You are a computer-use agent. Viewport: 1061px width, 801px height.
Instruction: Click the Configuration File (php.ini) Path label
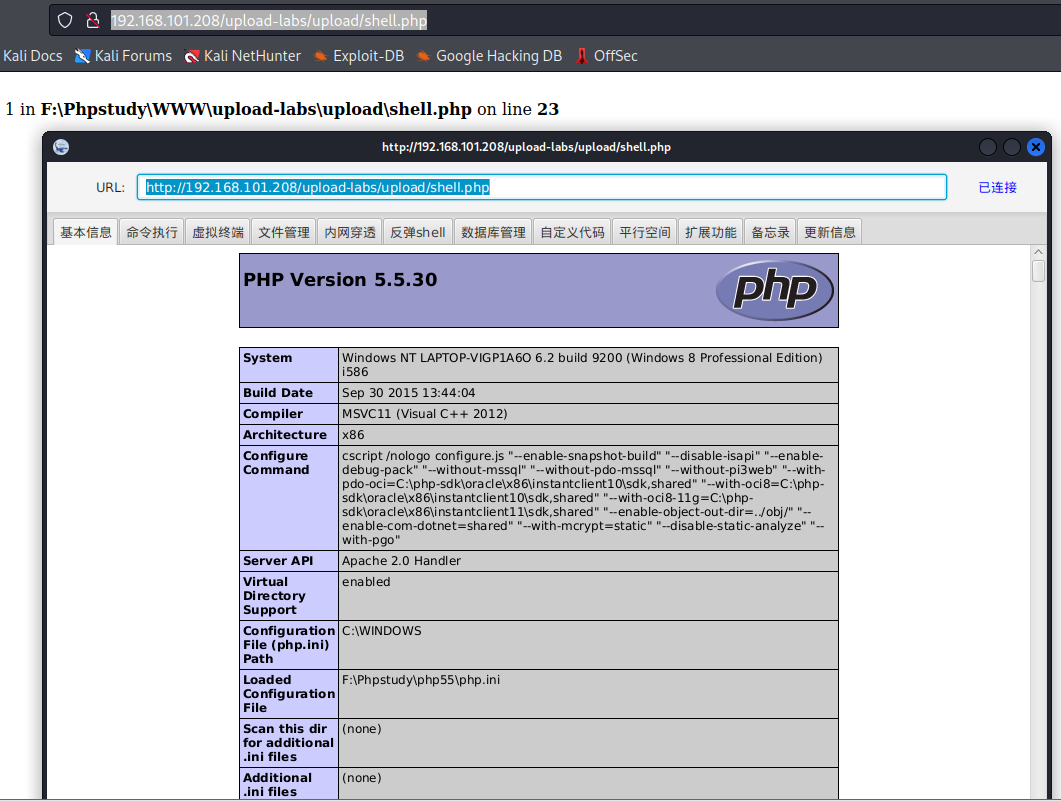289,645
